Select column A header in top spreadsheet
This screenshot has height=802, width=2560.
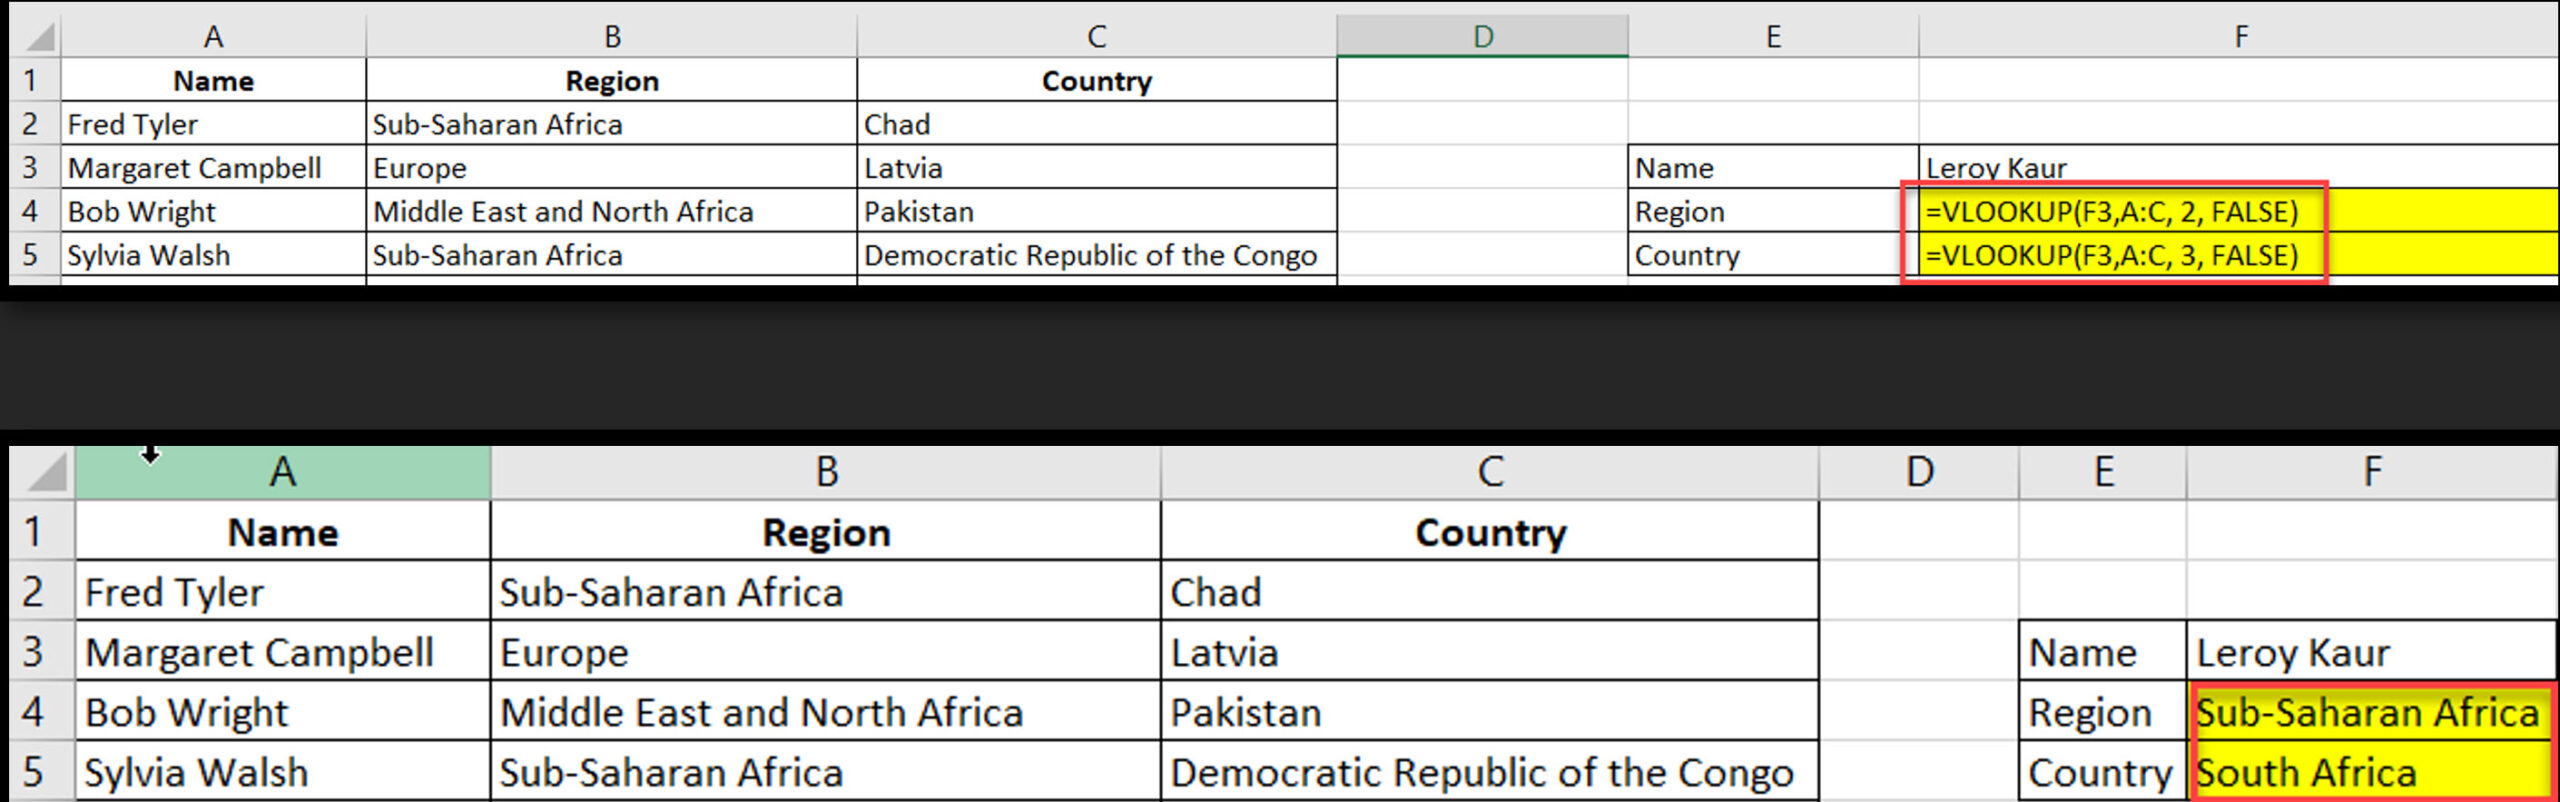click(213, 36)
